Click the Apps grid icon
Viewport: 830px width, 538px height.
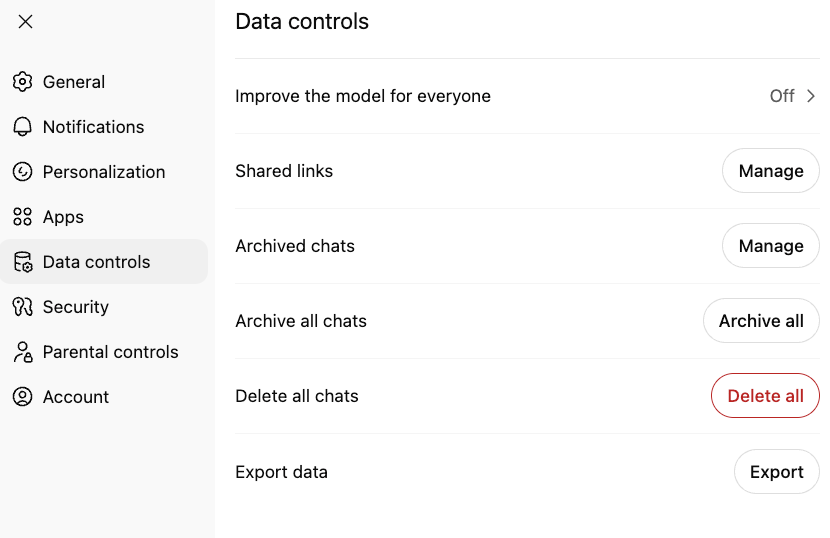click(22, 217)
